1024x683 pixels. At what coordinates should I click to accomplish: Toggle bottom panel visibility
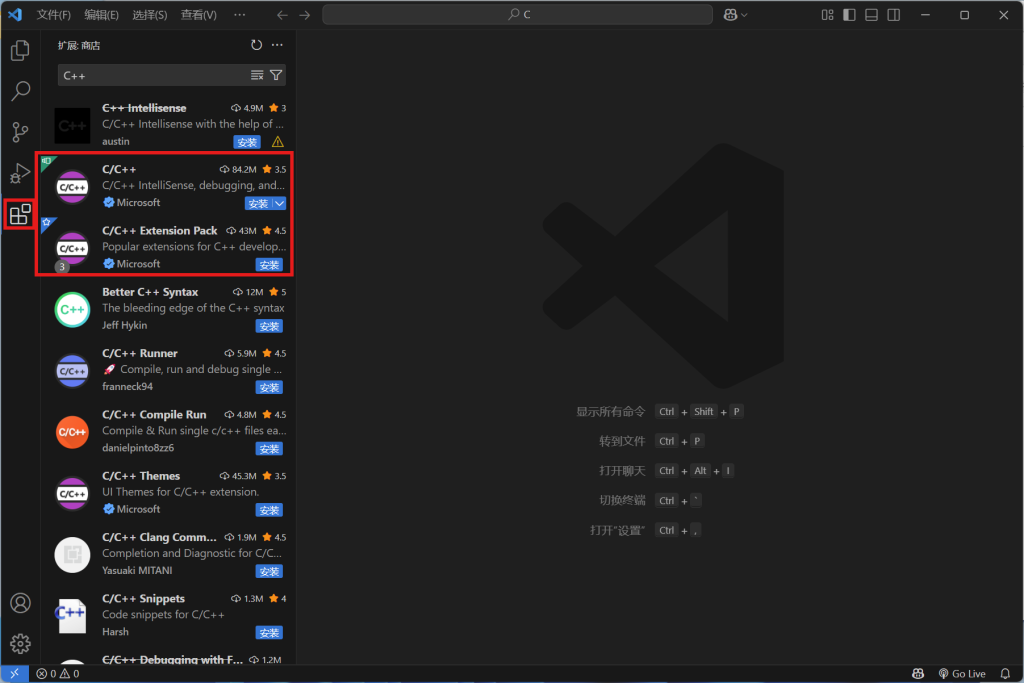[x=871, y=15]
